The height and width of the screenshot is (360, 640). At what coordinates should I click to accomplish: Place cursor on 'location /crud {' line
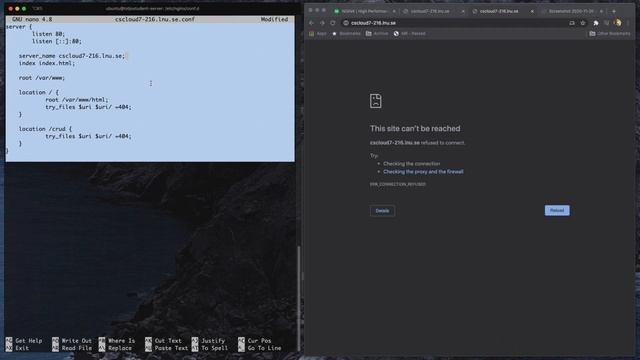pos(45,129)
